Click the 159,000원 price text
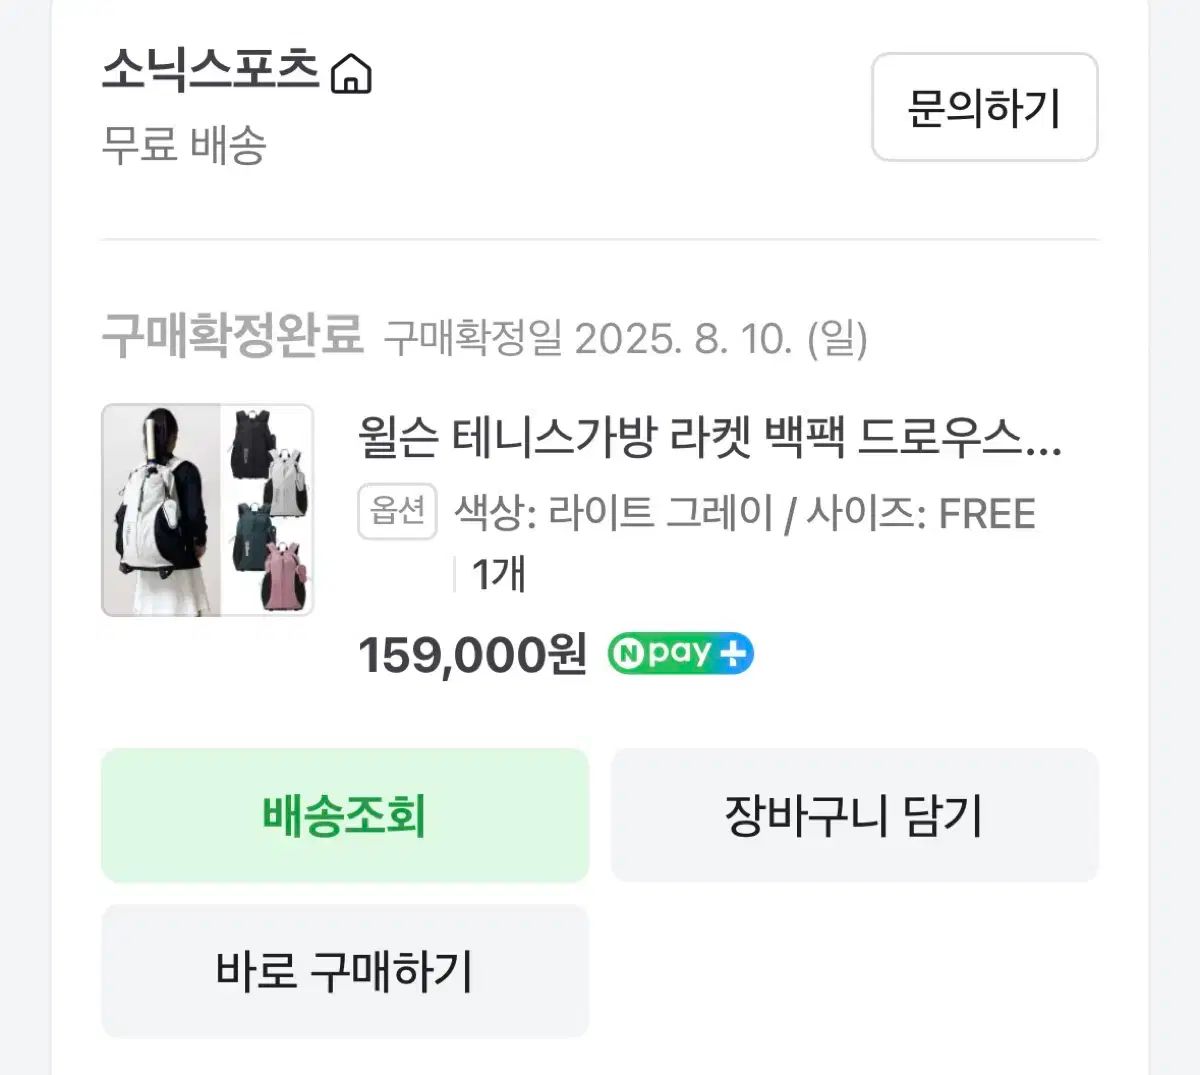 coord(472,655)
